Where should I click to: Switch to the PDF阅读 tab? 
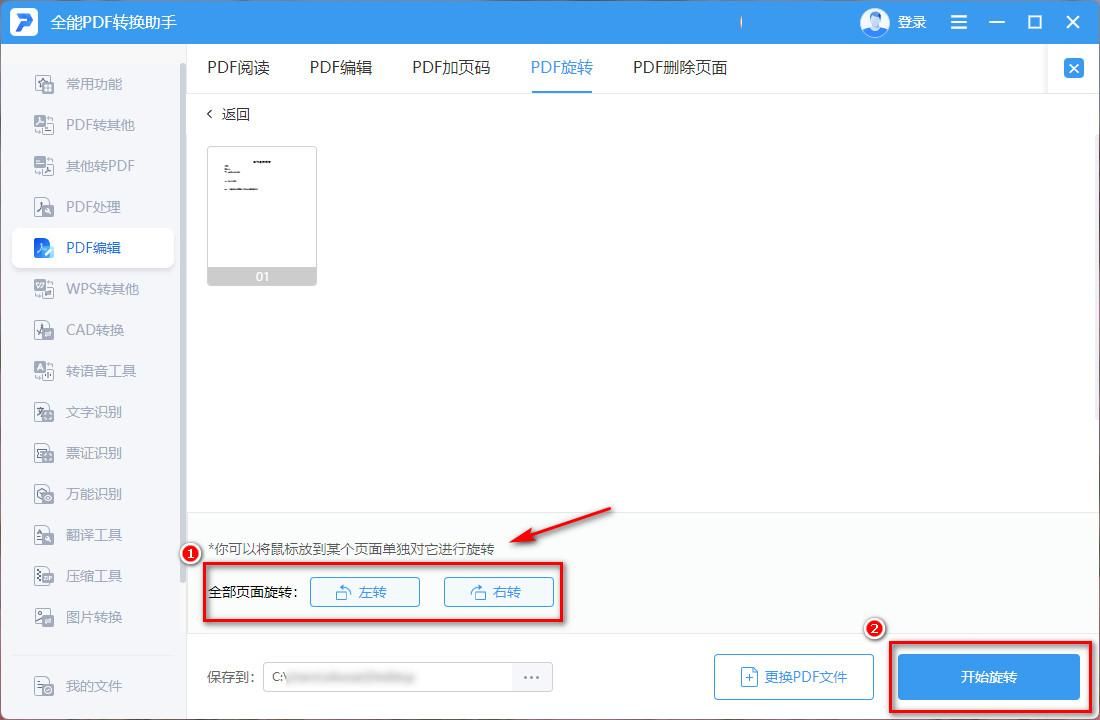coord(239,67)
